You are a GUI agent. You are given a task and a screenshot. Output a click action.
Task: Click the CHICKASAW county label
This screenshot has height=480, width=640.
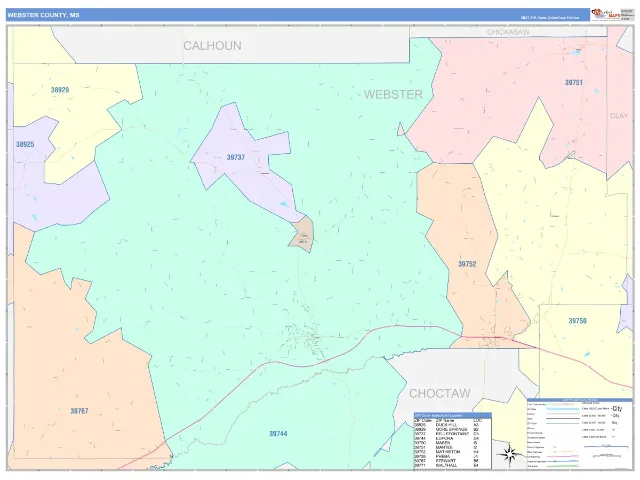tap(508, 32)
